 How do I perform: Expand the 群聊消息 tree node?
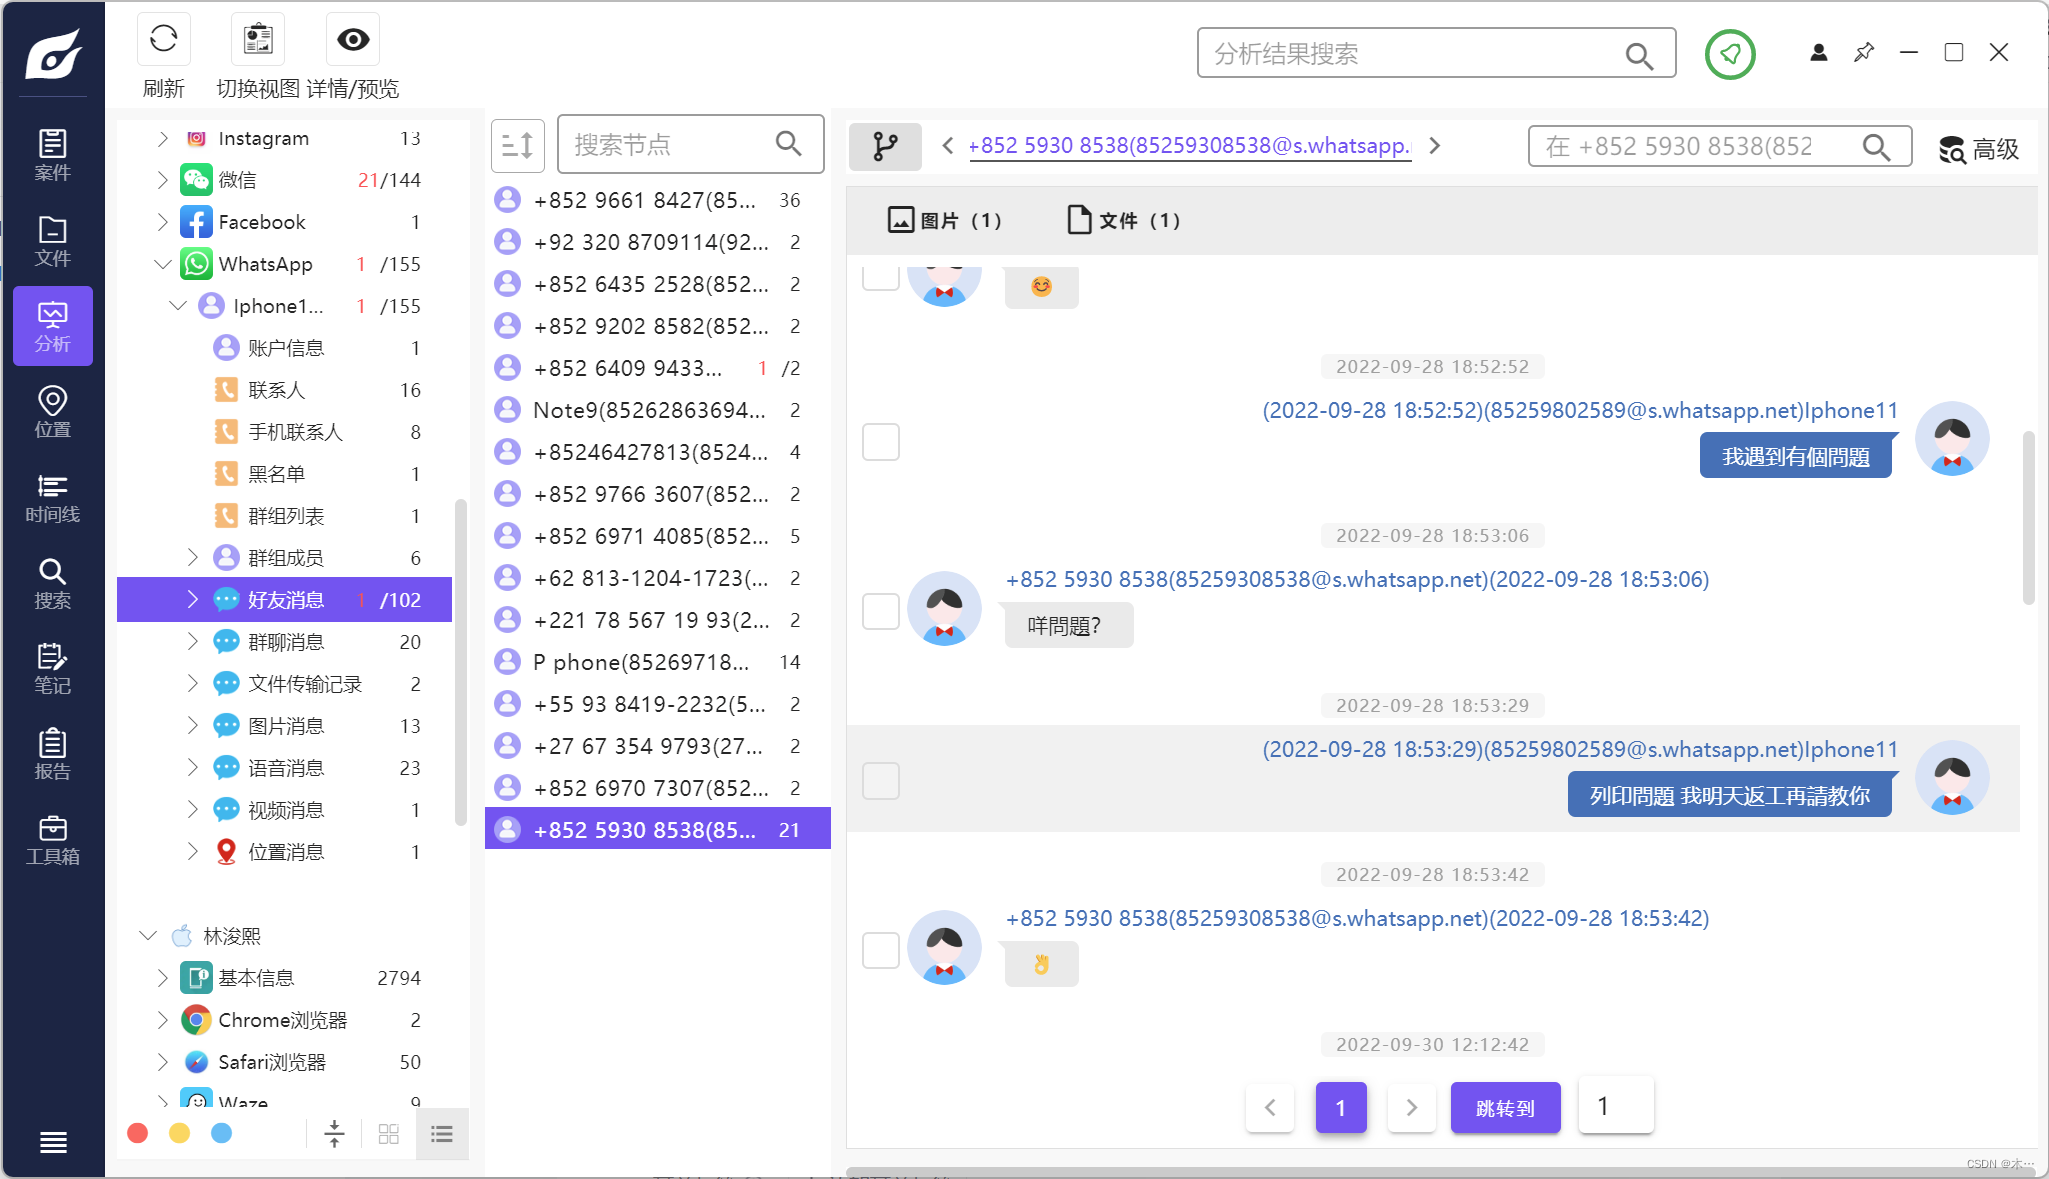pos(193,642)
